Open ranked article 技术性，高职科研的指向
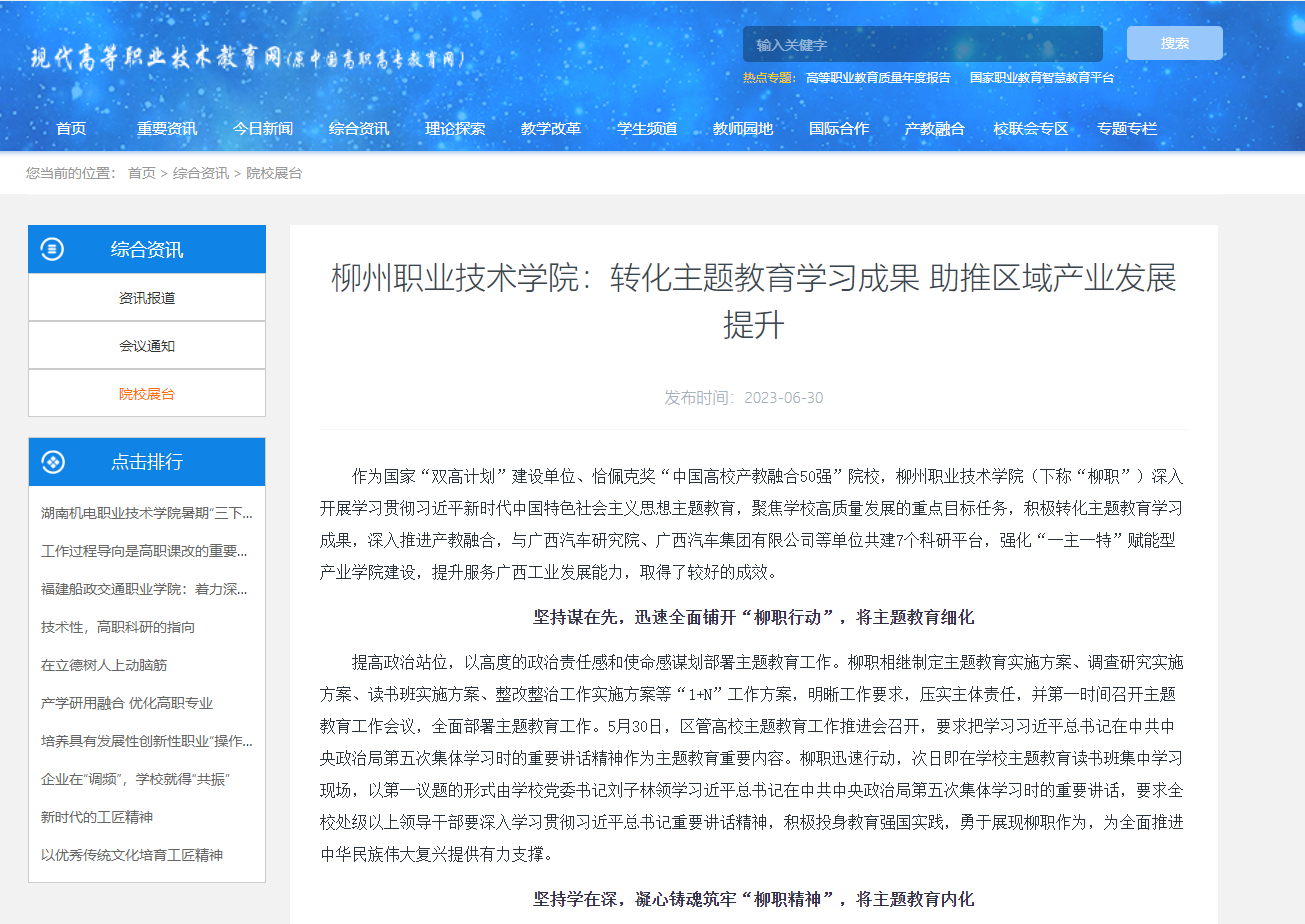Screen dimensions: 1305x924 click(118, 627)
